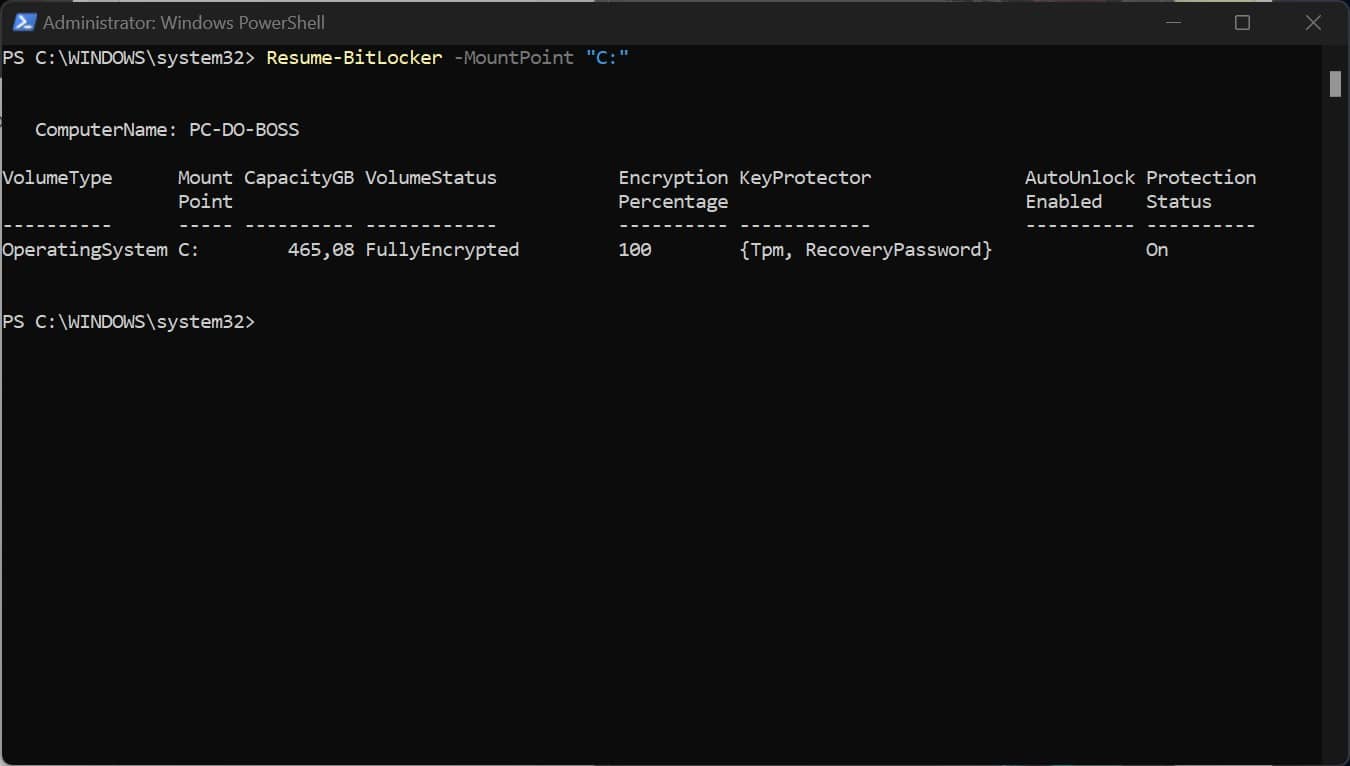Click the KeyProtector column header
This screenshot has height=766, width=1350.
[805, 178]
